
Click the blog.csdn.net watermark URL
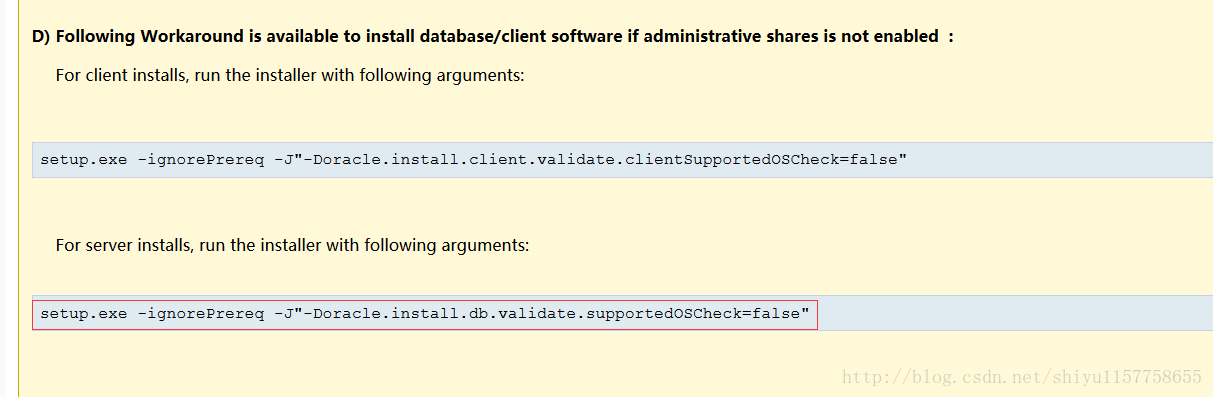[1022, 377]
